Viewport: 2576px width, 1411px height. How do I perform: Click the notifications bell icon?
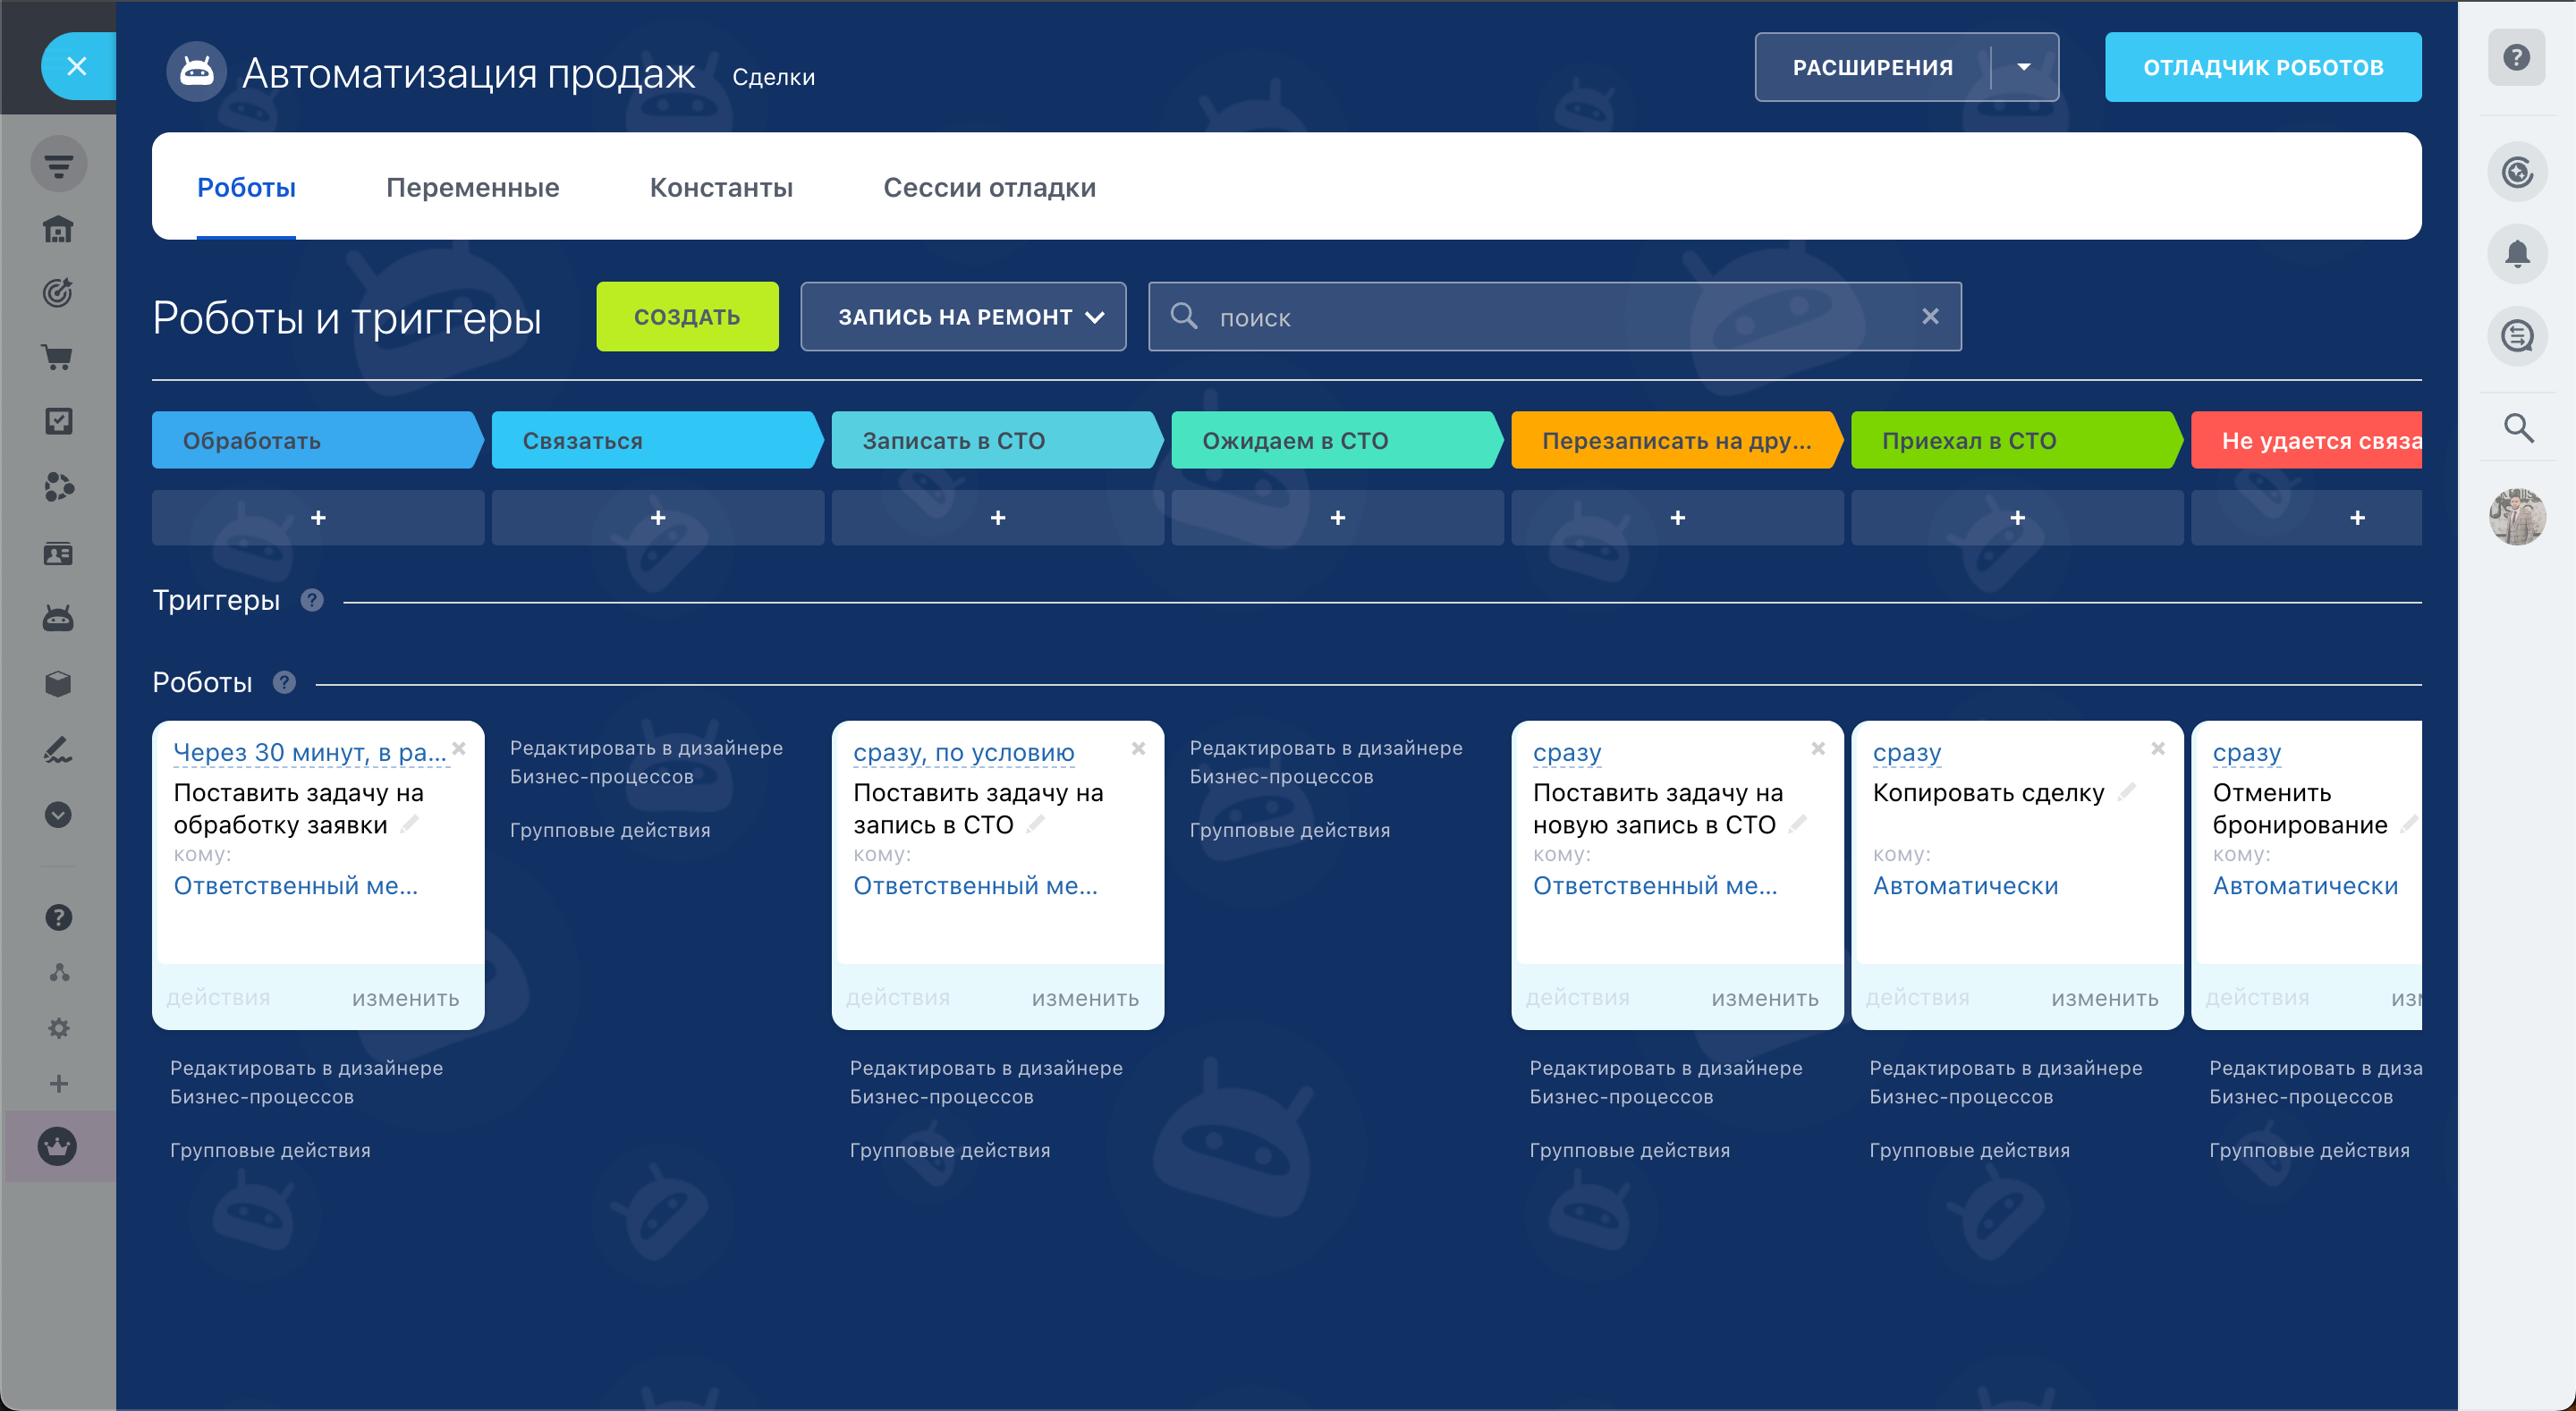tap(2516, 254)
